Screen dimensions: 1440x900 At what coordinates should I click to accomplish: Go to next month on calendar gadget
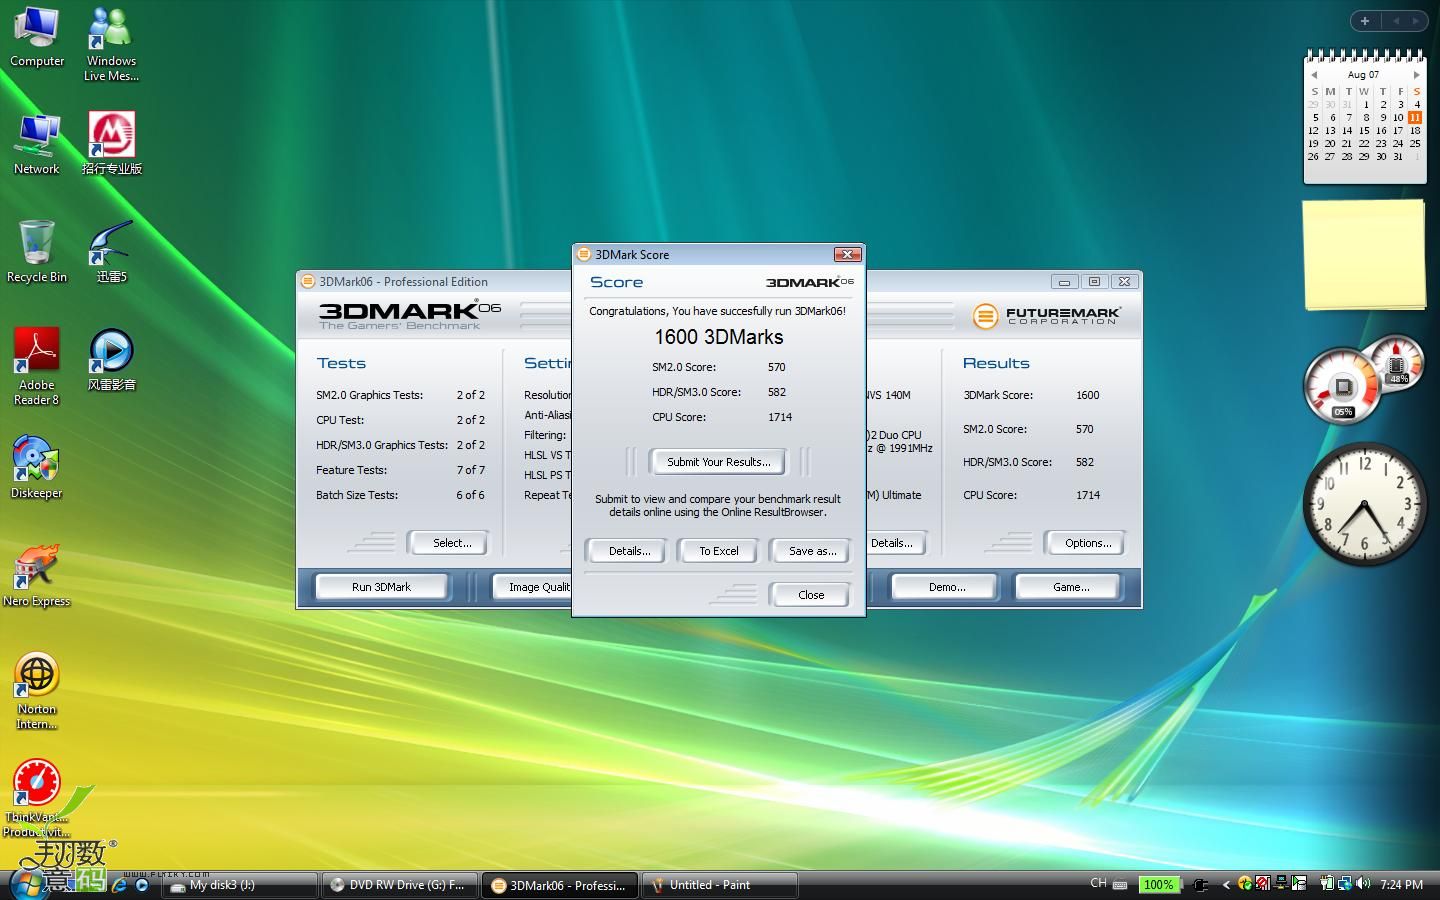tap(1416, 75)
